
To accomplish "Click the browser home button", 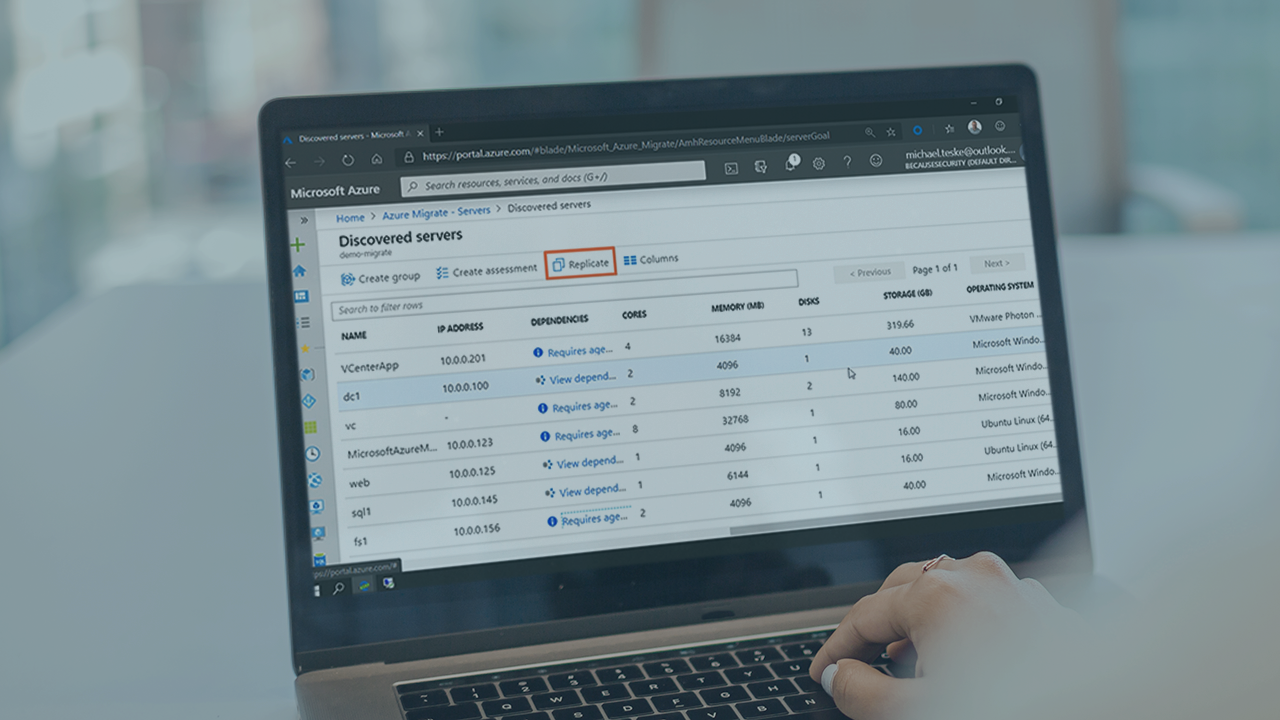I will pos(376,159).
